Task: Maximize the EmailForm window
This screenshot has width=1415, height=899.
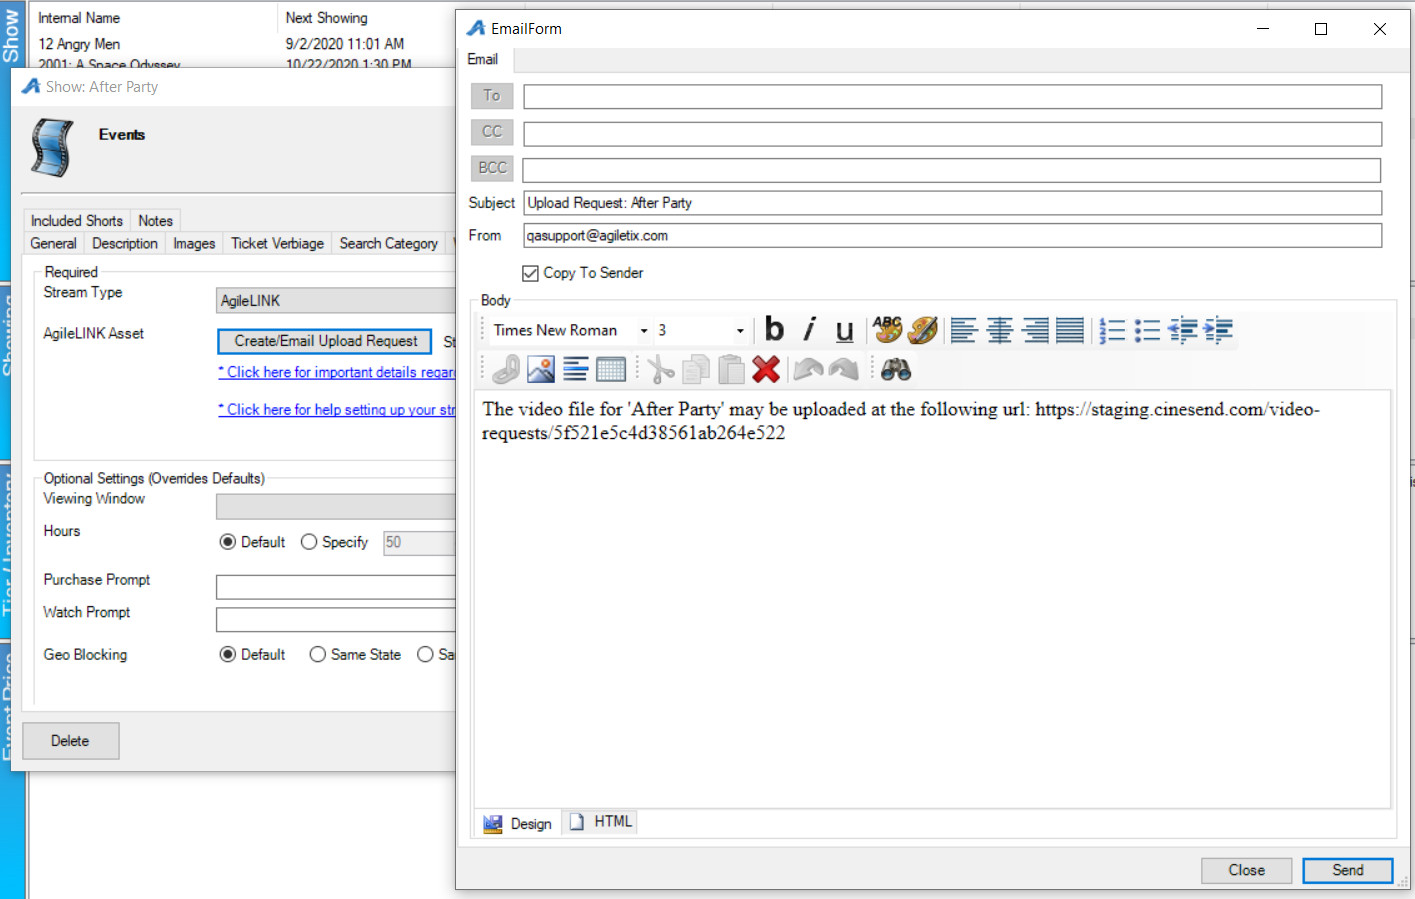Action: point(1321,29)
